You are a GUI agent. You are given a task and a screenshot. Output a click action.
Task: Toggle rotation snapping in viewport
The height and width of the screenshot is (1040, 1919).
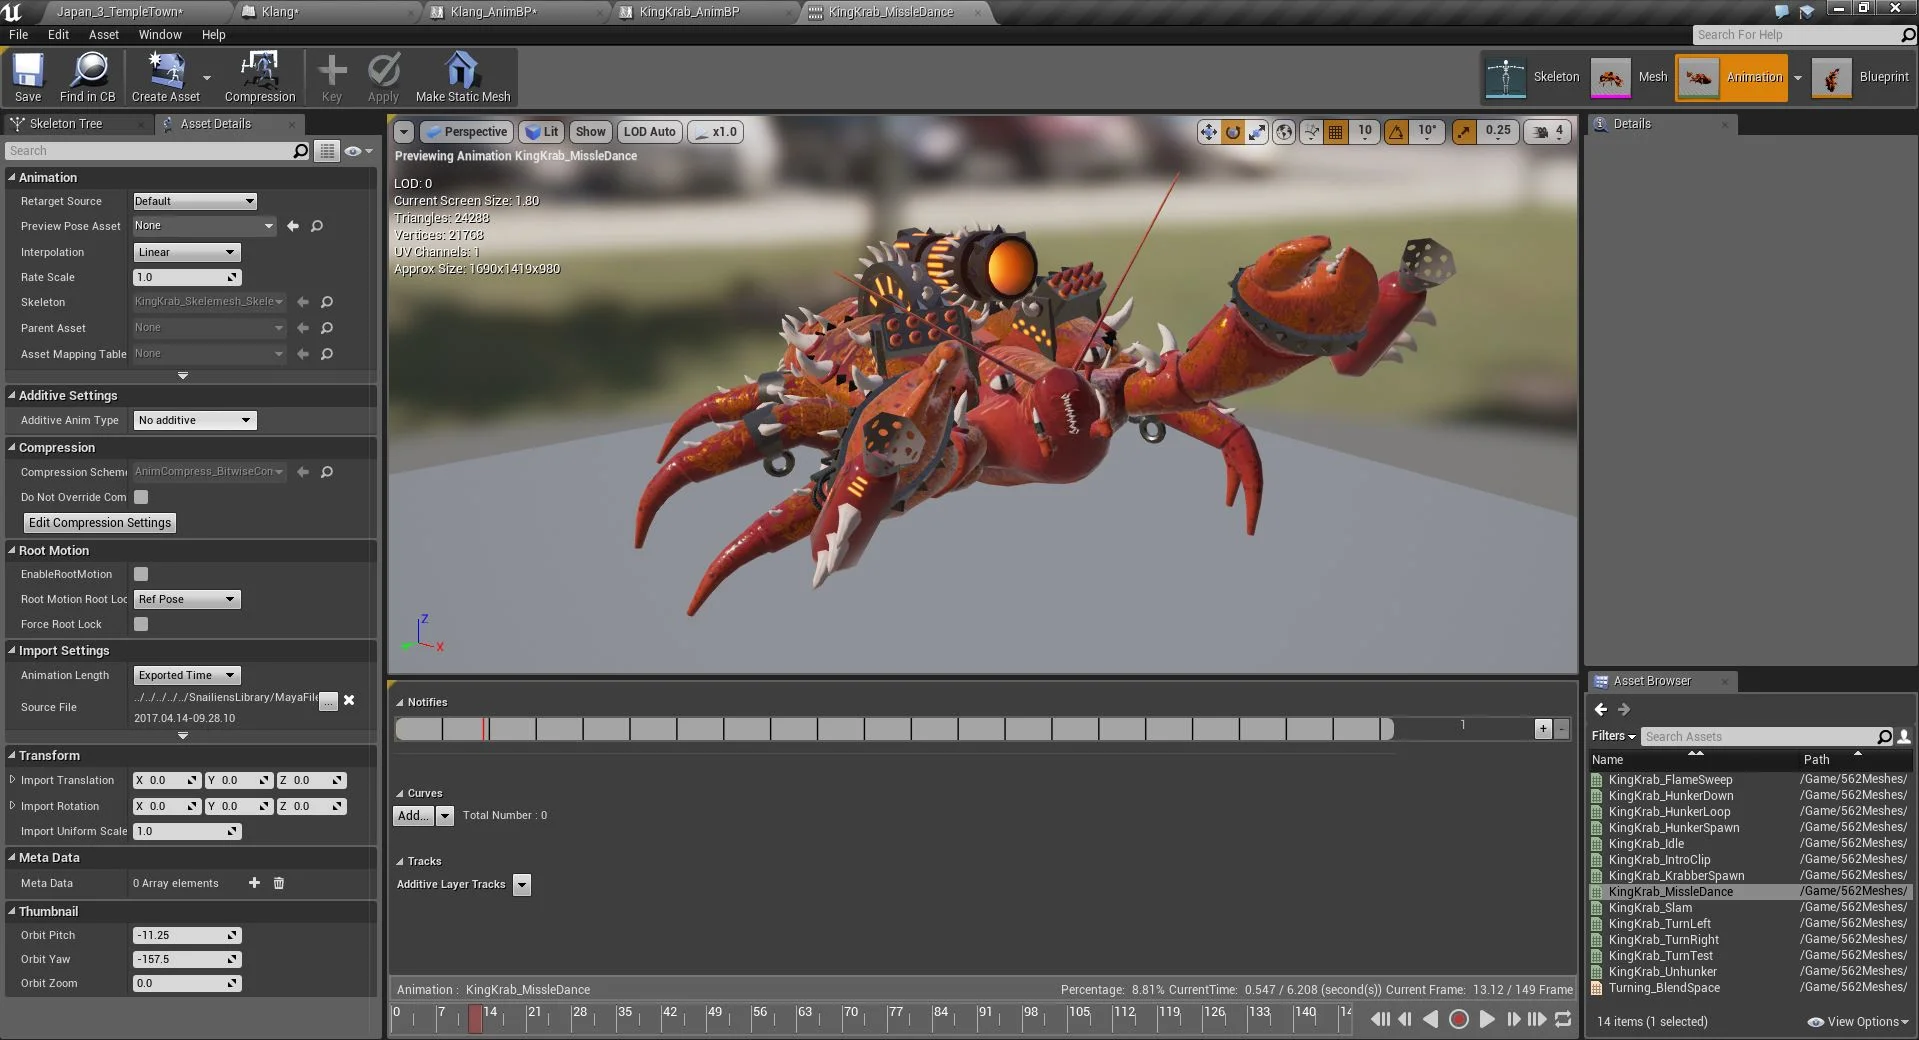1397,132
